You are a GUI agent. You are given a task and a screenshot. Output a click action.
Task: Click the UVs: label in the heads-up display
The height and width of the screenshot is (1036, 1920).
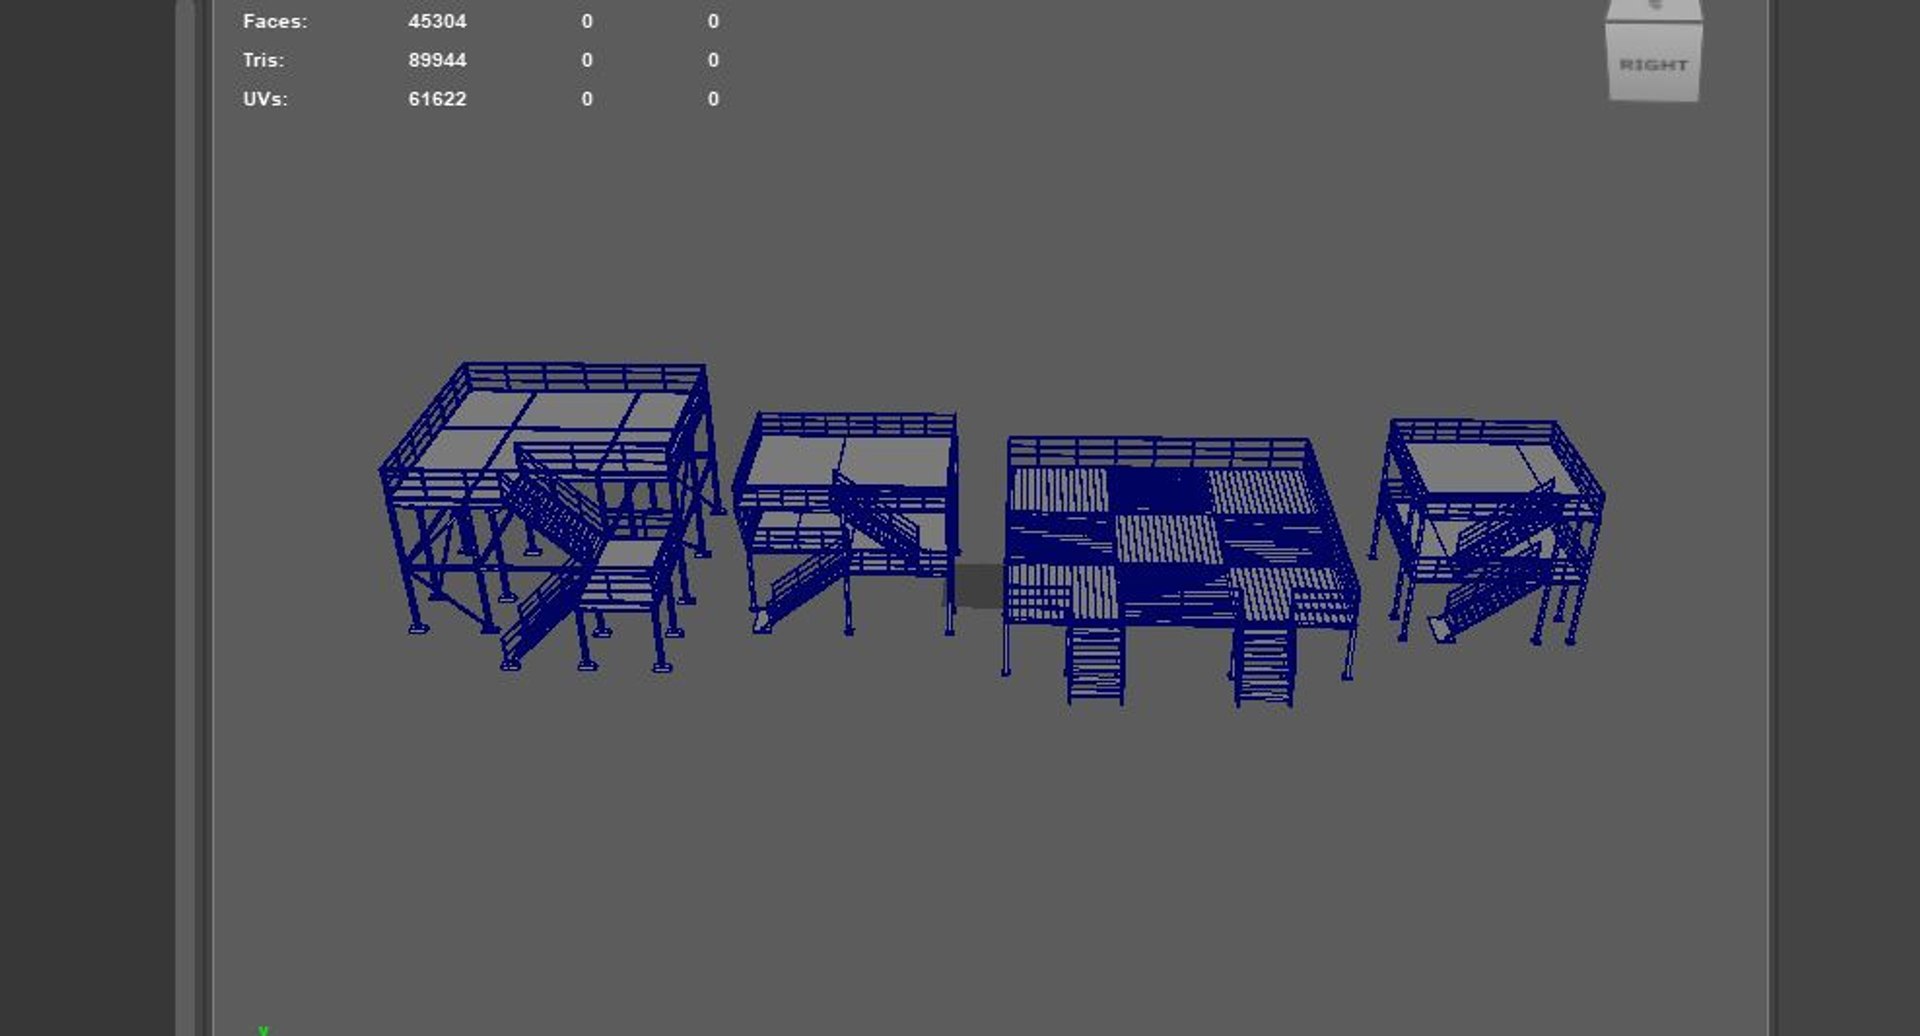[264, 99]
